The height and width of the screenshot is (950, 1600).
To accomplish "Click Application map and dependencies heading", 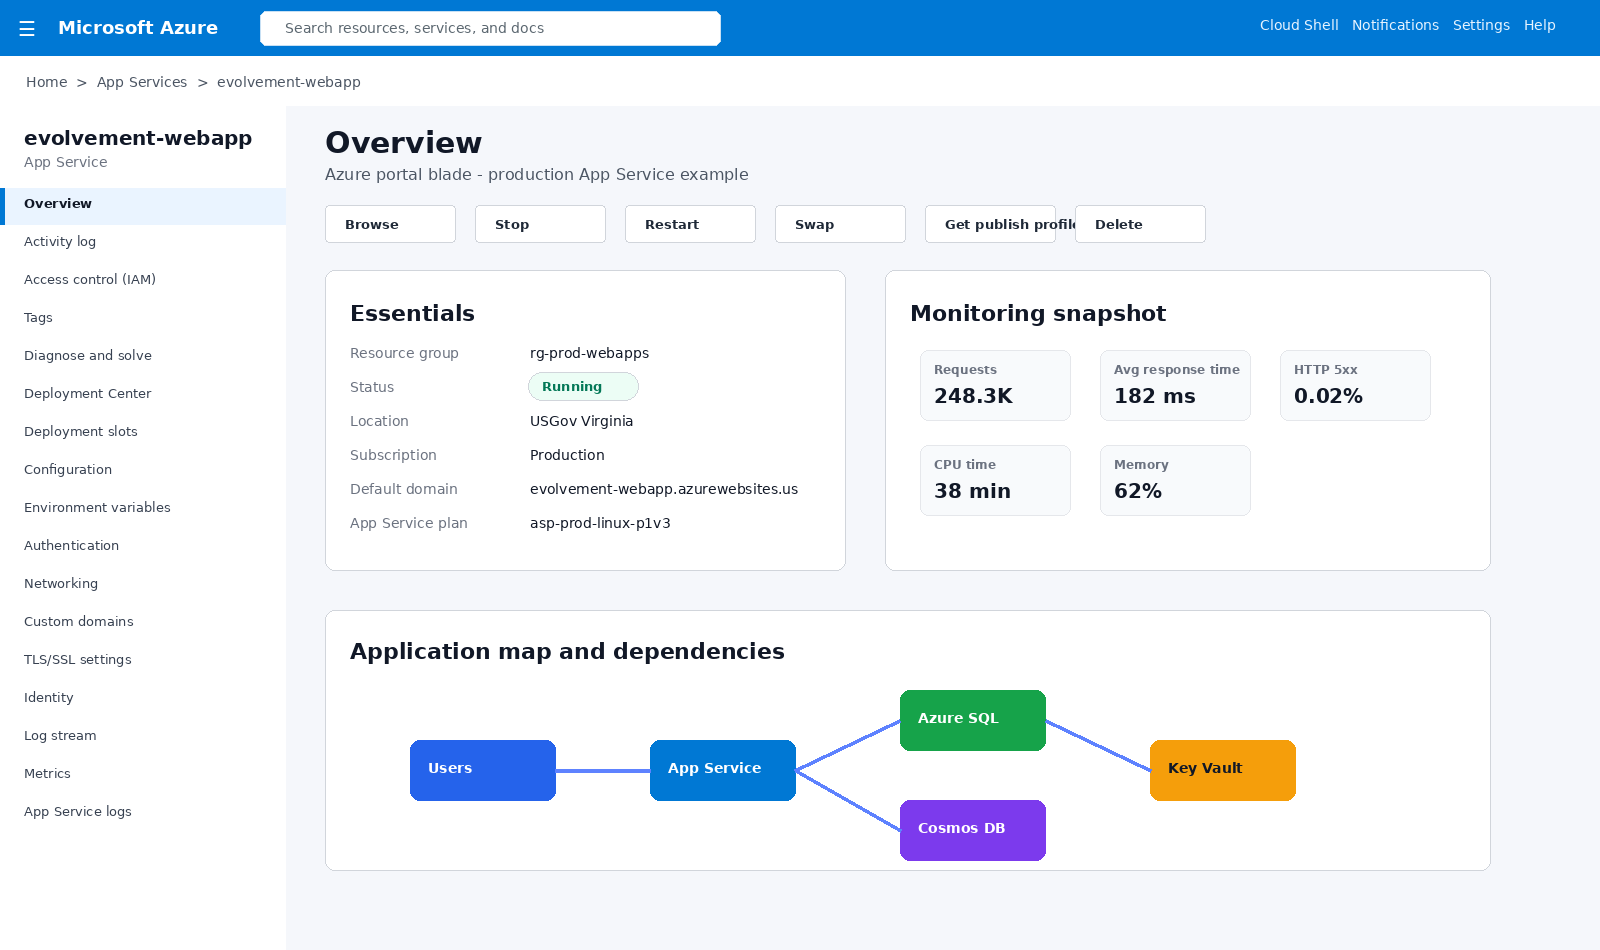I will coord(567,651).
